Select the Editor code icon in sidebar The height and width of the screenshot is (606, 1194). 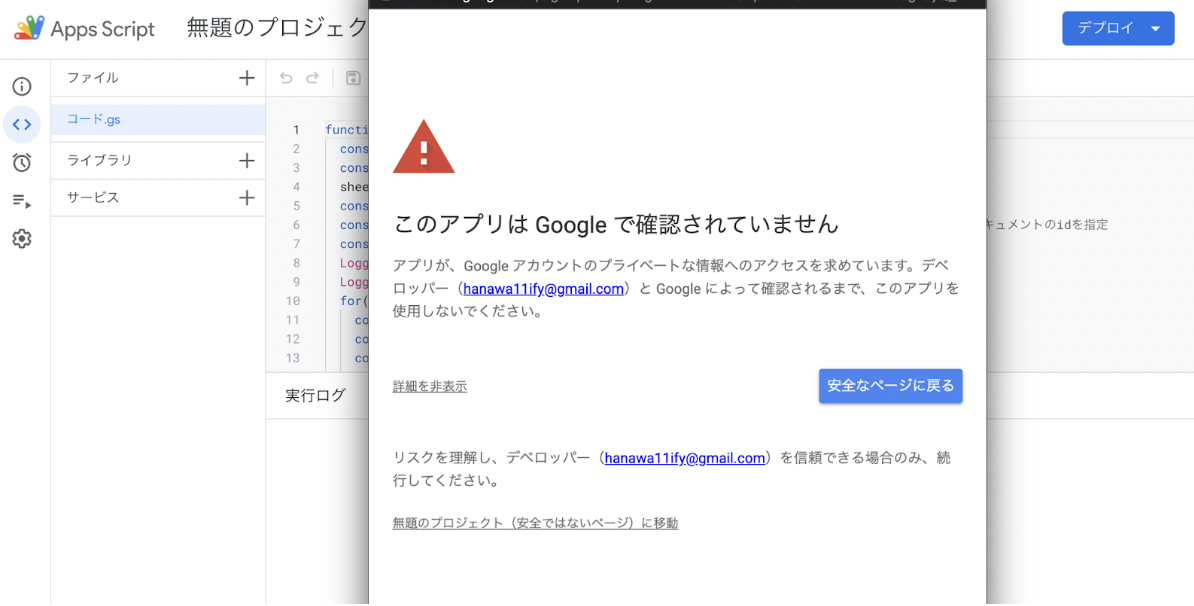[x=22, y=125]
